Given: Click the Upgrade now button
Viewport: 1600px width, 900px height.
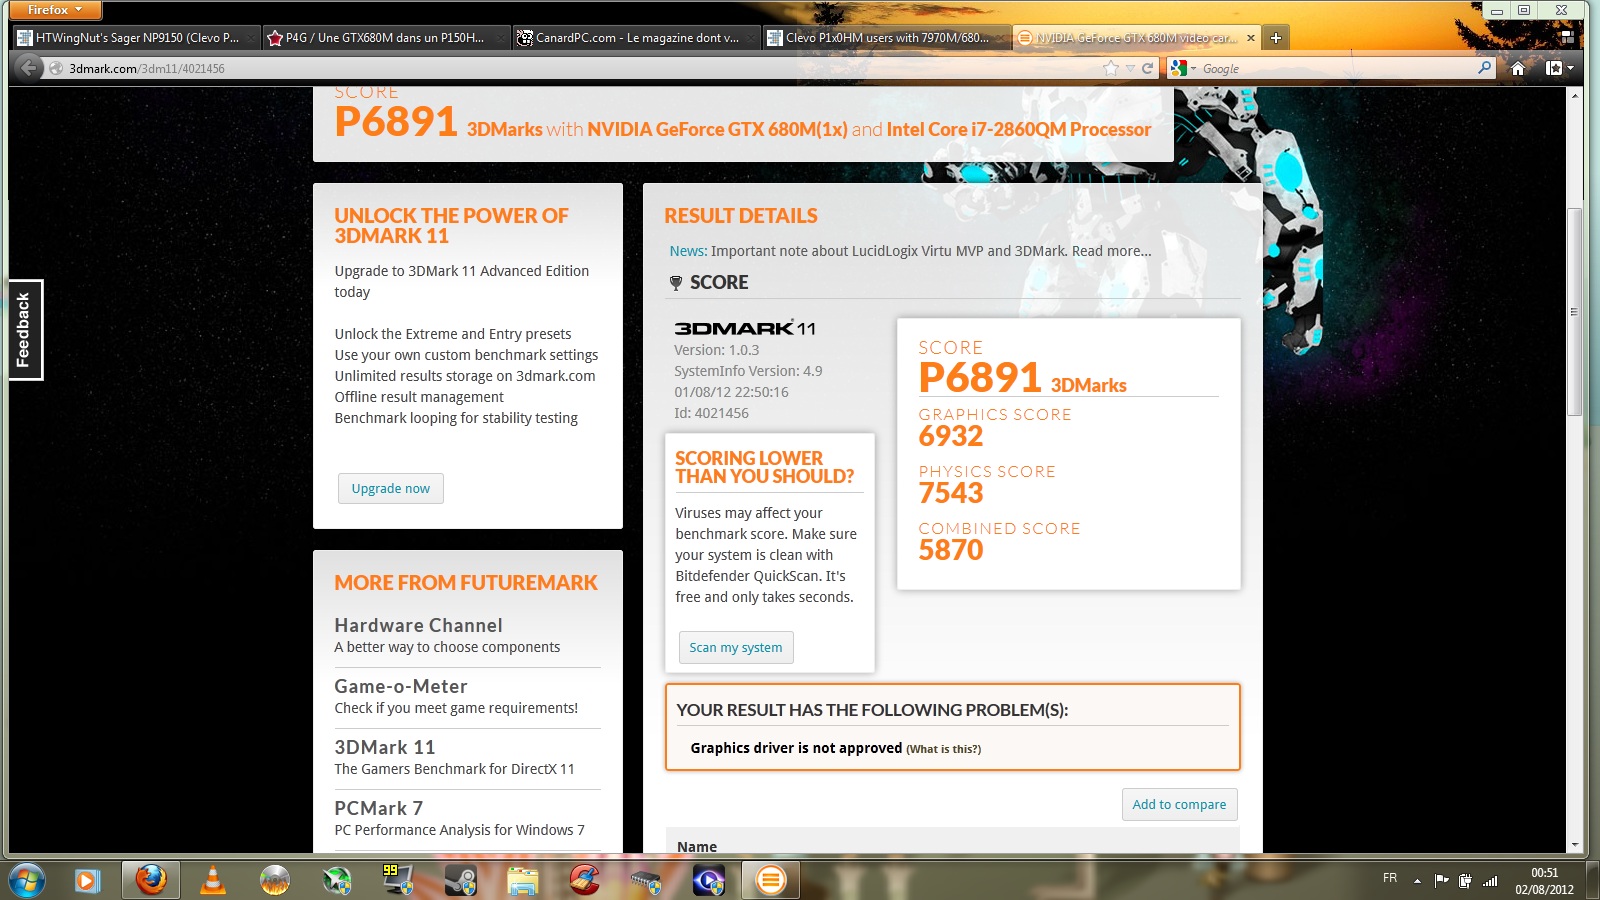Looking at the screenshot, I should point(390,488).
